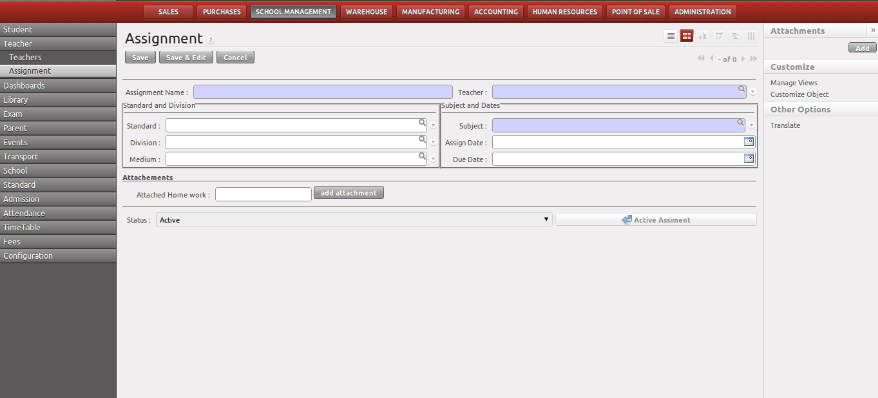The image size is (878, 398).
Task: Search divisions with magnifier icon
Action: point(422,139)
